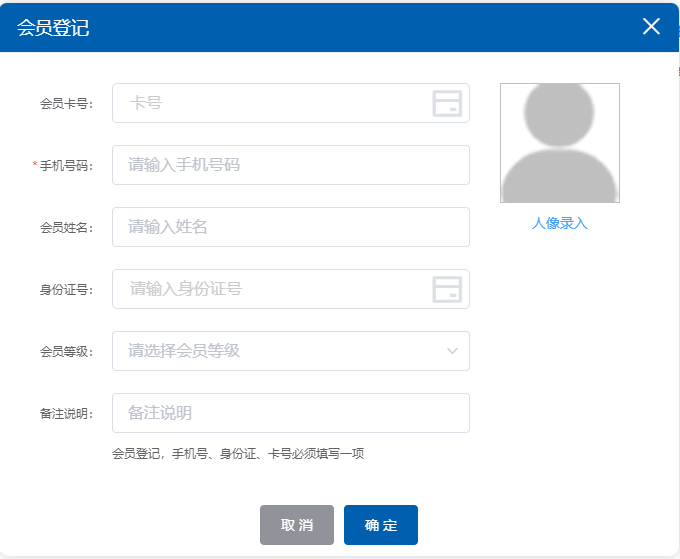Click the 会员登记 dialog title text
Viewport: 680px width, 559px height.
tap(53, 28)
